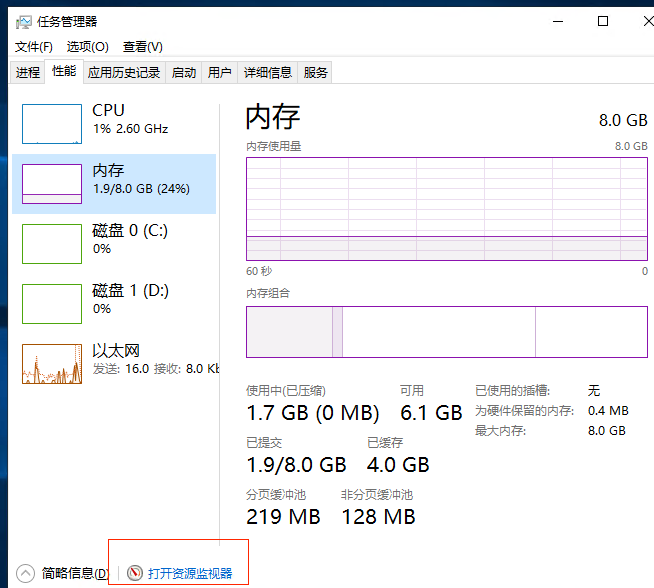Open the 查看(V) menu
This screenshot has height=588, width=654.
point(142,47)
